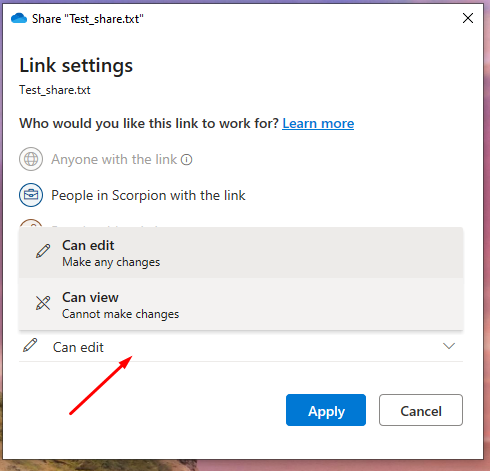Click the partially hidden person icon below Scorpion option
490x471 pixels.
31,223
